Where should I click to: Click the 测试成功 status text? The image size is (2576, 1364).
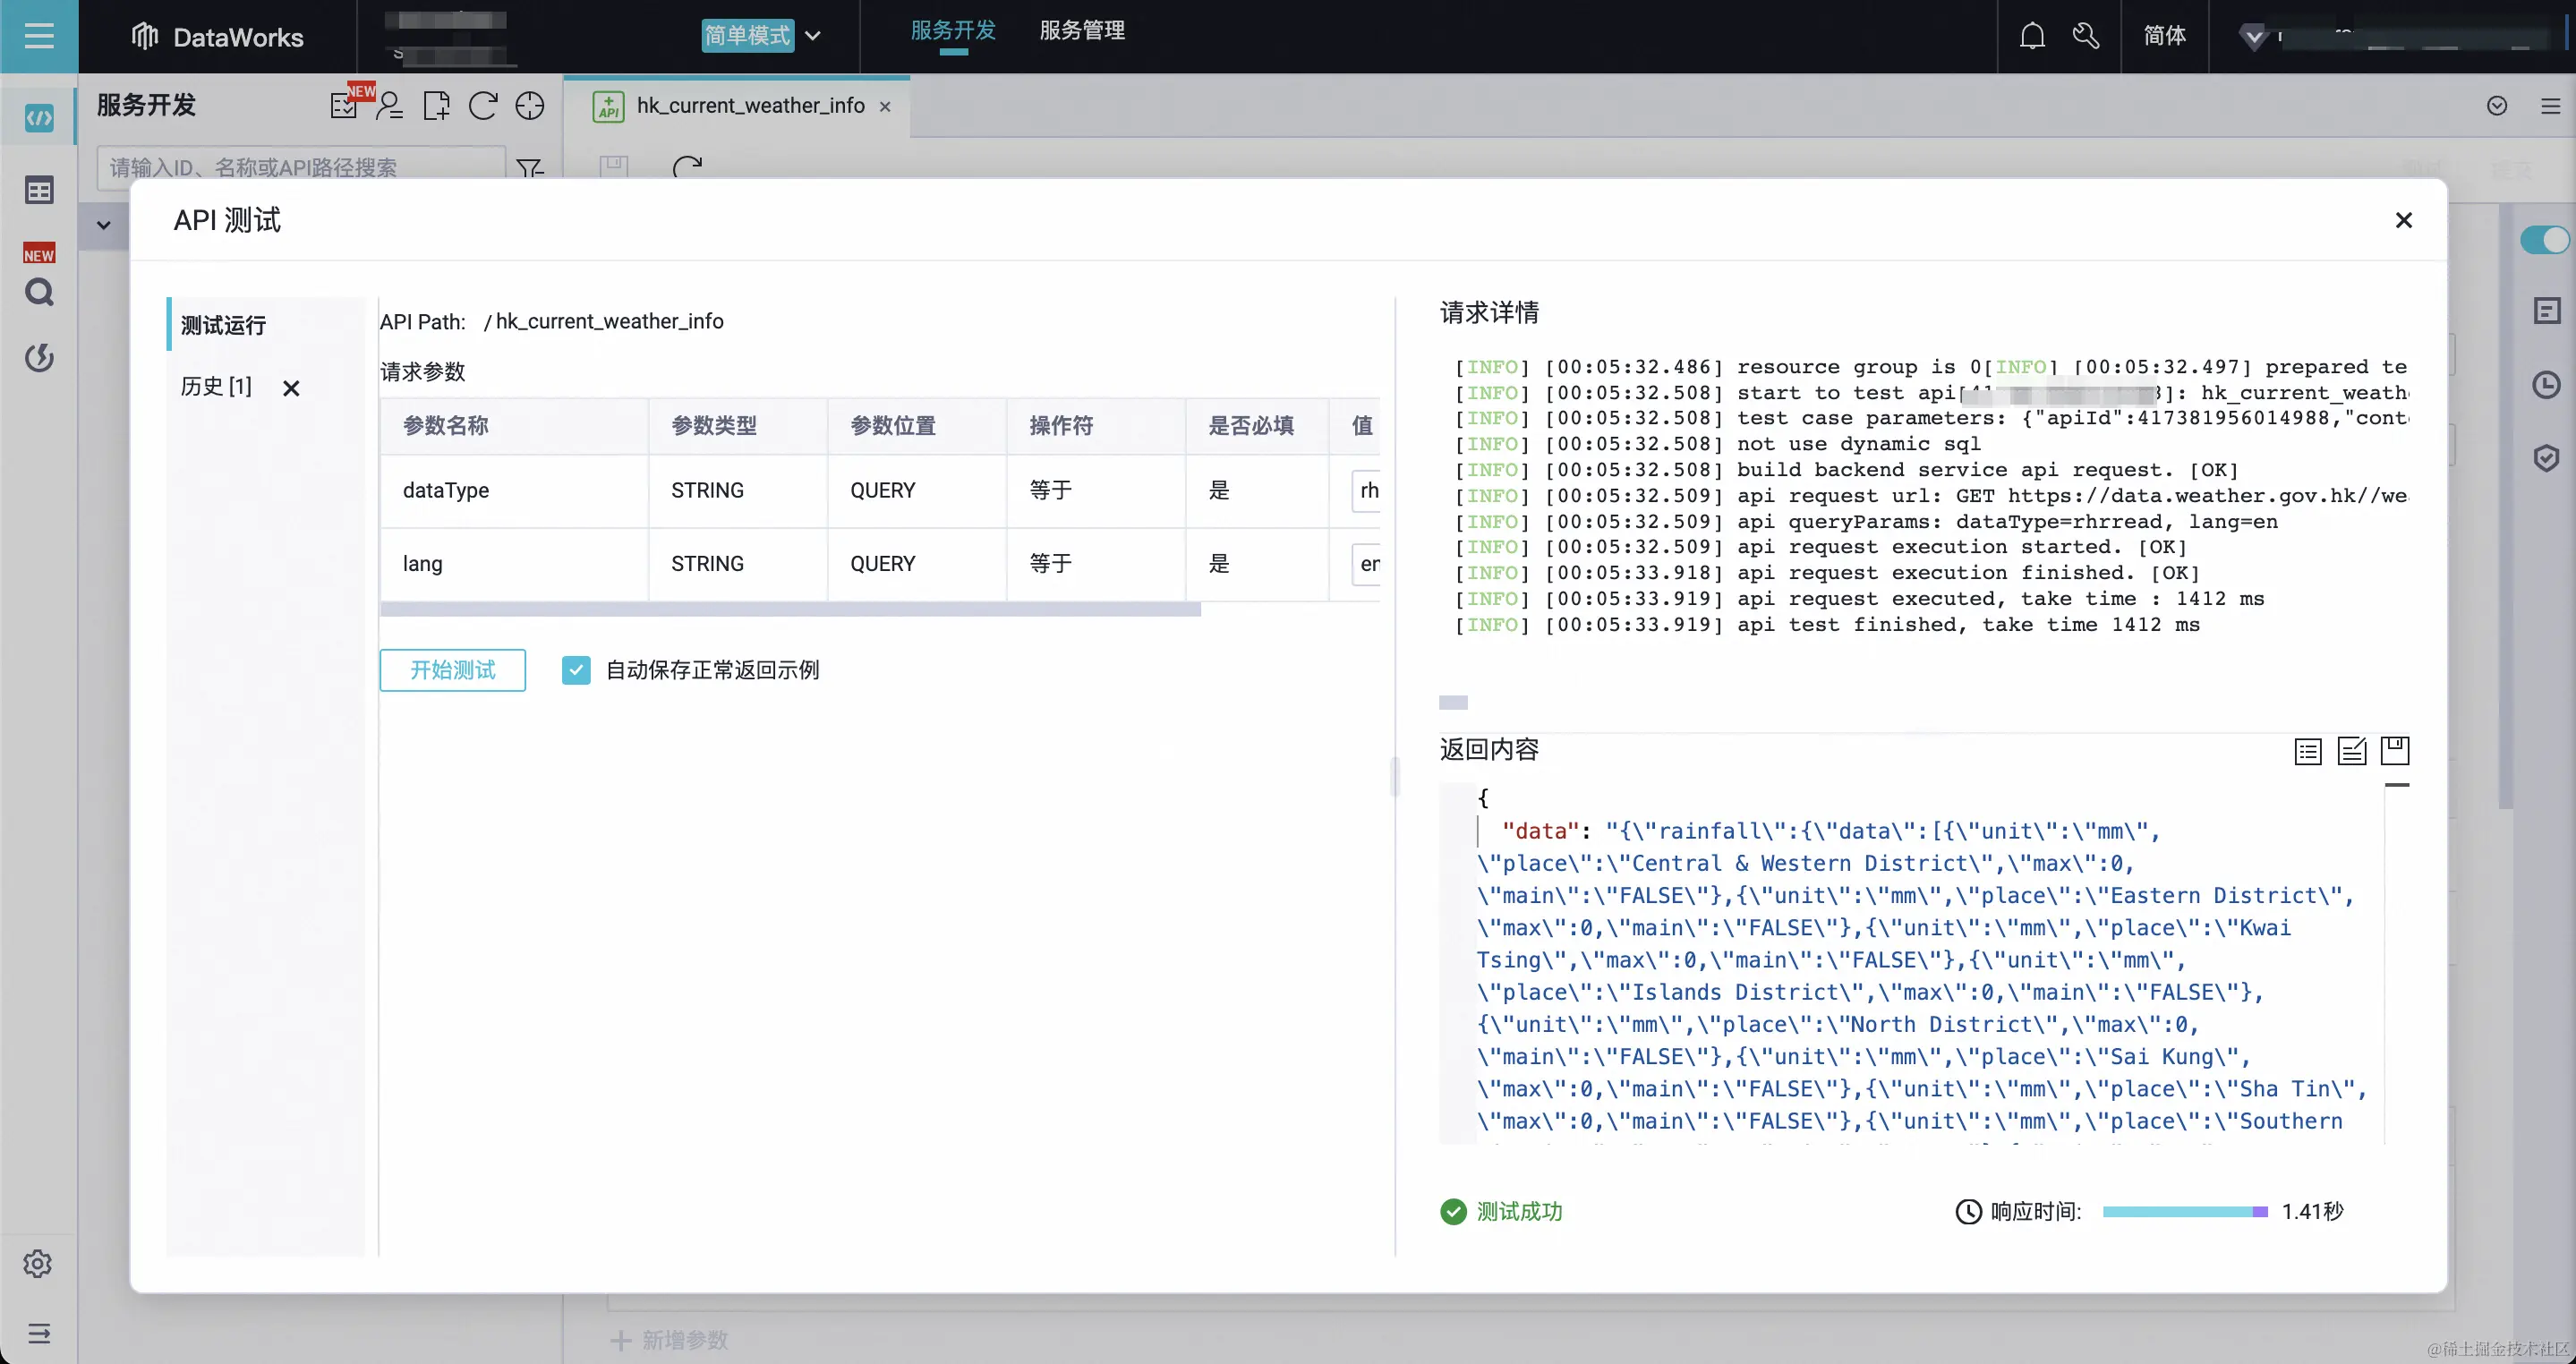1519,1211
